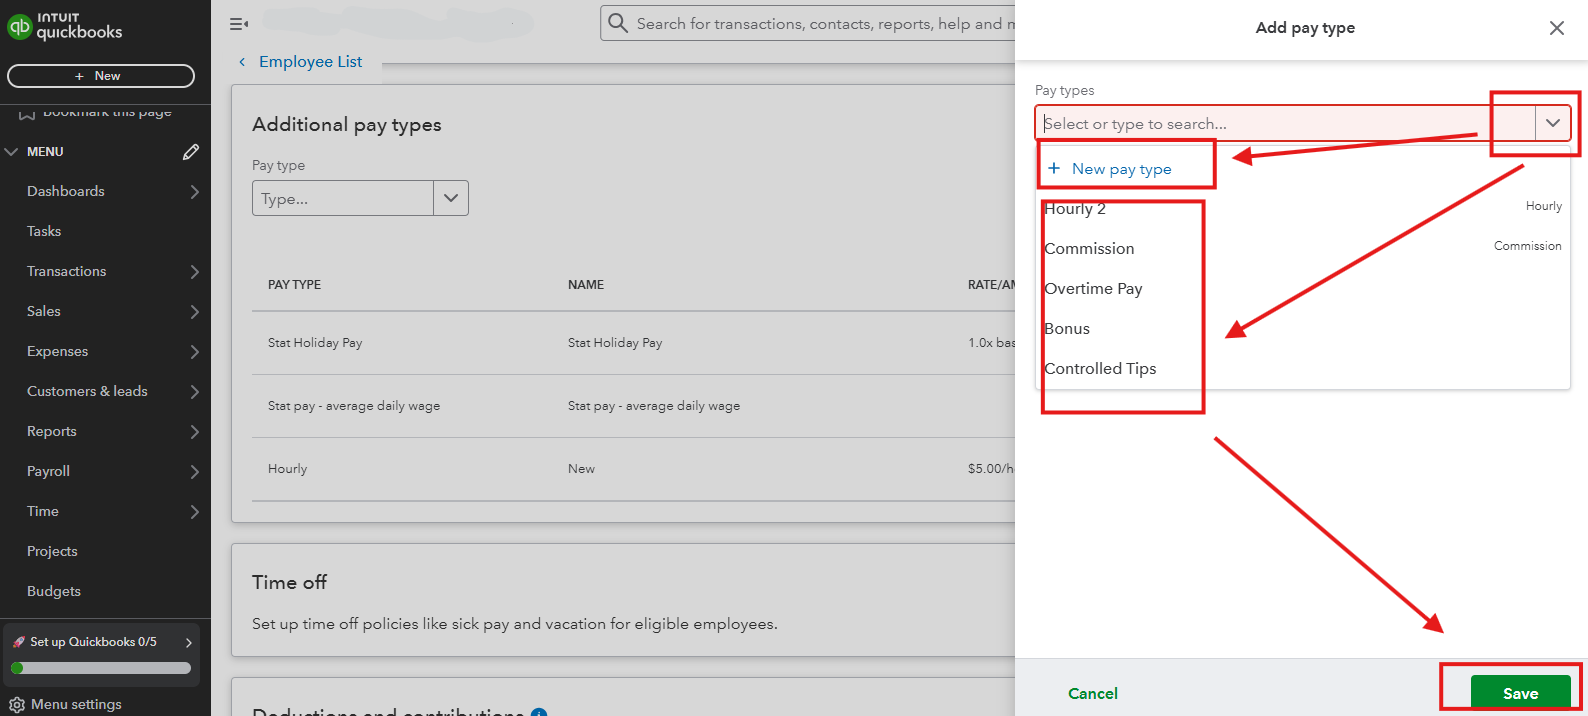Click the bookmark icon in the sidebar
This screenshot has width=1588, height=716.
click(27, 114)
